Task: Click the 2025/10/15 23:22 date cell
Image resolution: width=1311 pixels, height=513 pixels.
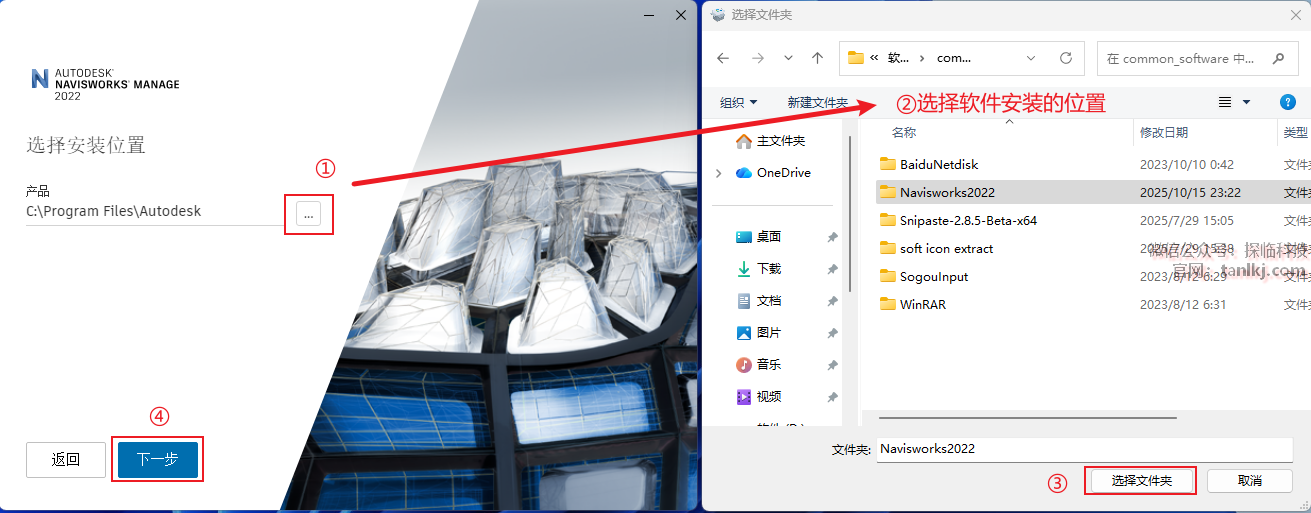Action: [1190, 192]
